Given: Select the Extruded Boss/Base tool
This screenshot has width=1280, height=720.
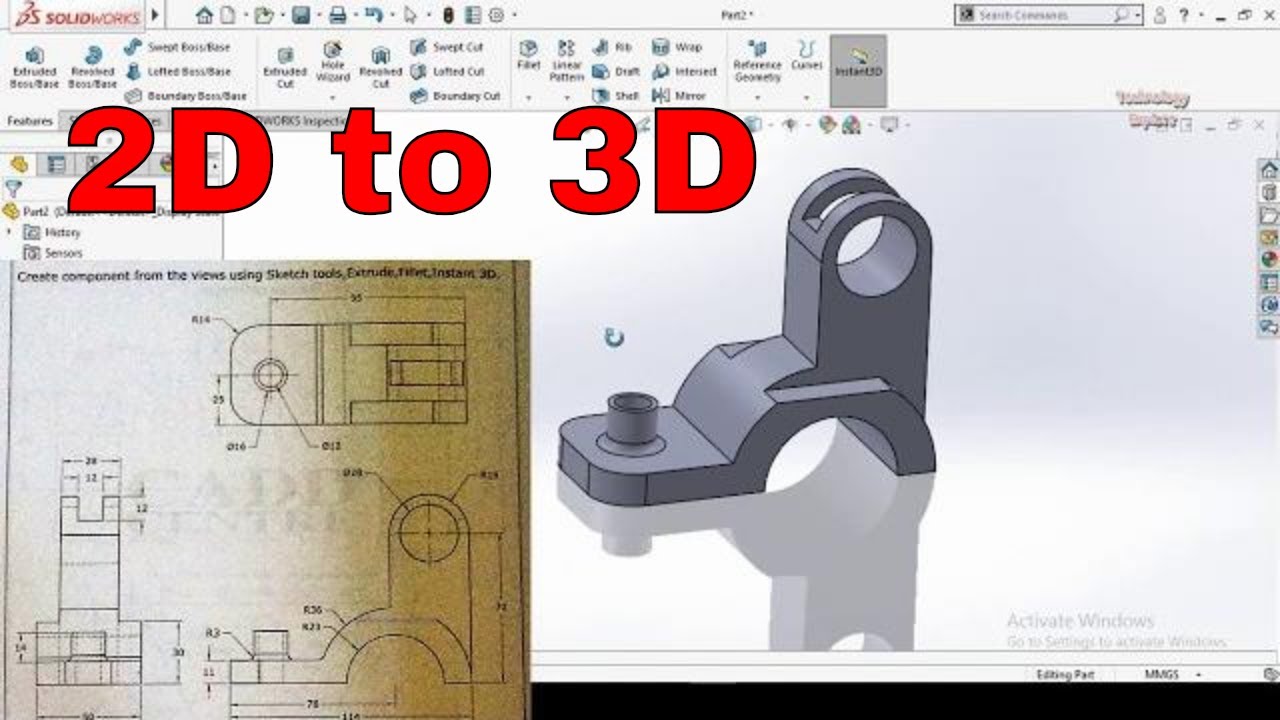Looking at the screenshot, I should (x=34, y=68).
